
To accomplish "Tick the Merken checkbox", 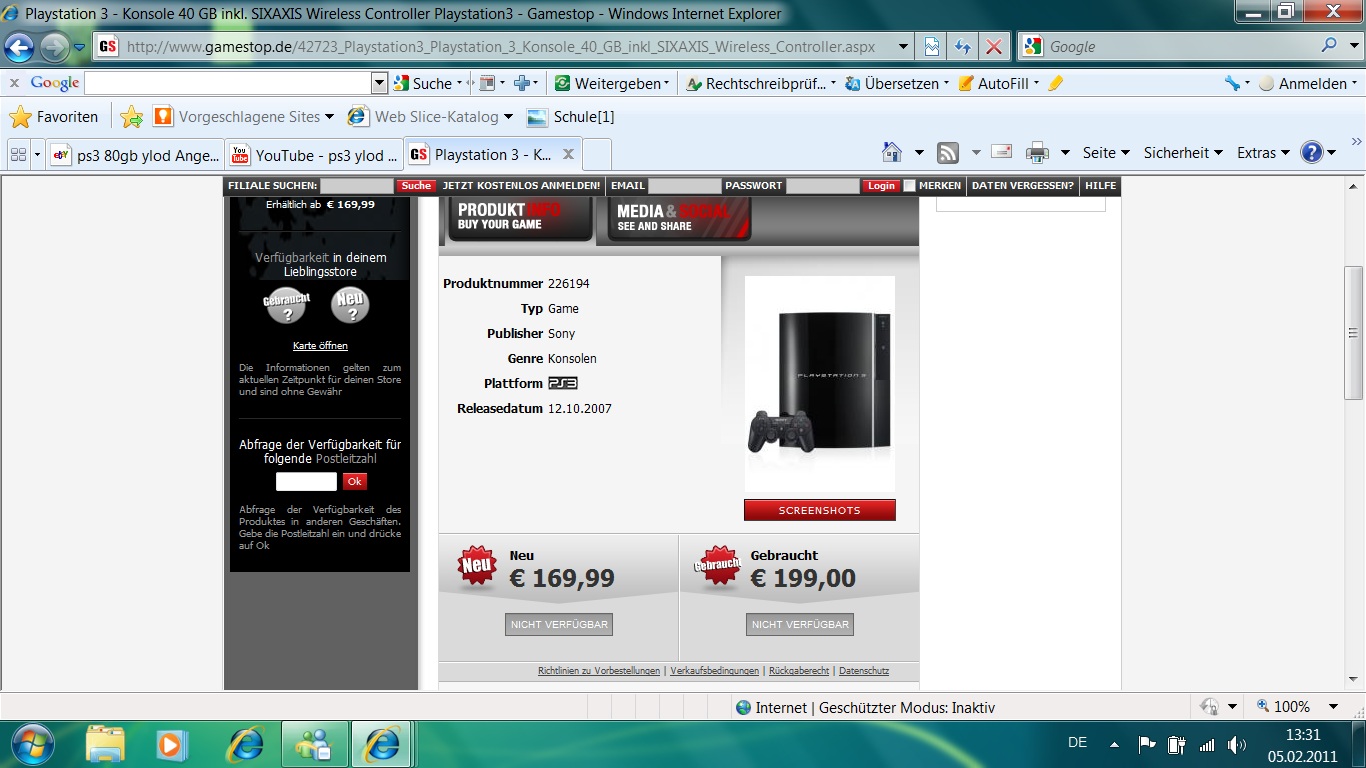I will click(x=909, y=186).
